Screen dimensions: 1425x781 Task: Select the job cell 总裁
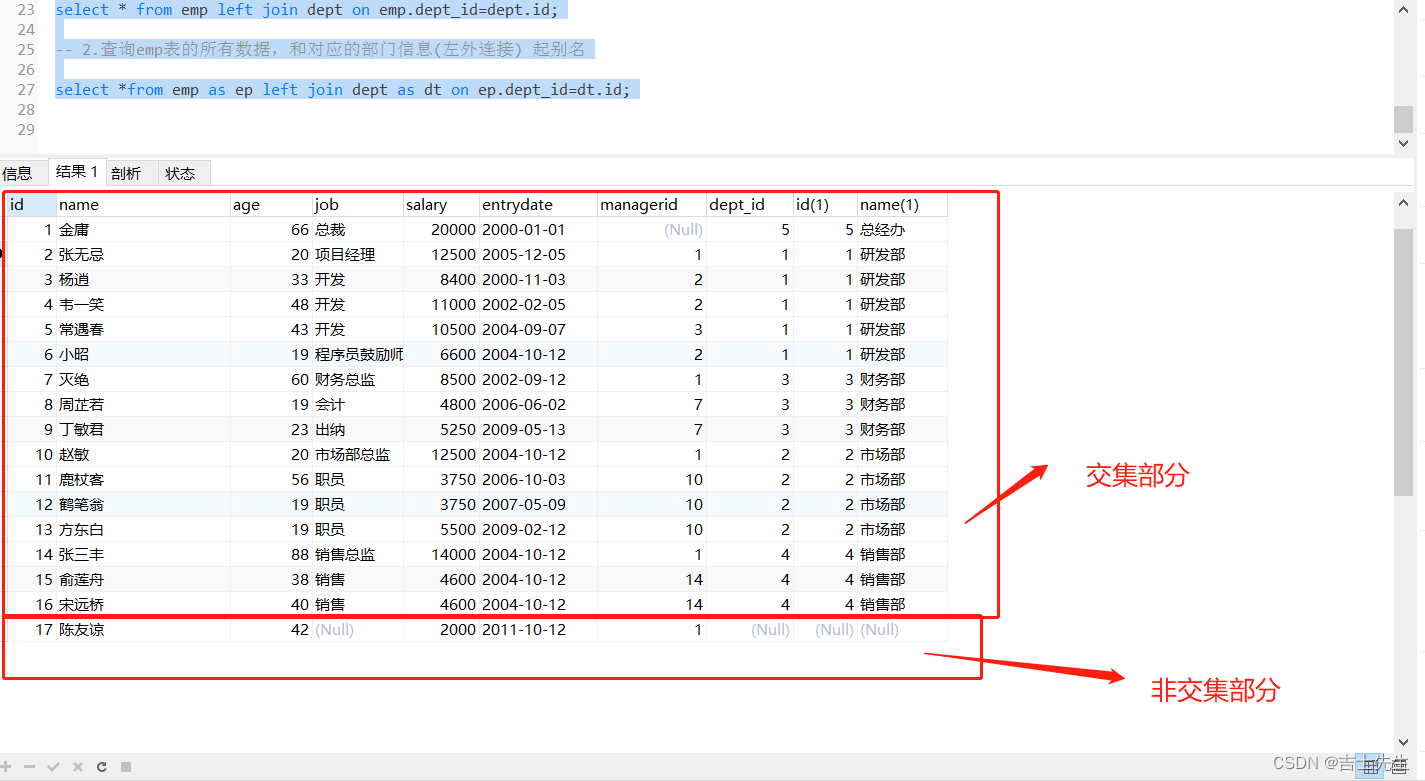point(358,229)
